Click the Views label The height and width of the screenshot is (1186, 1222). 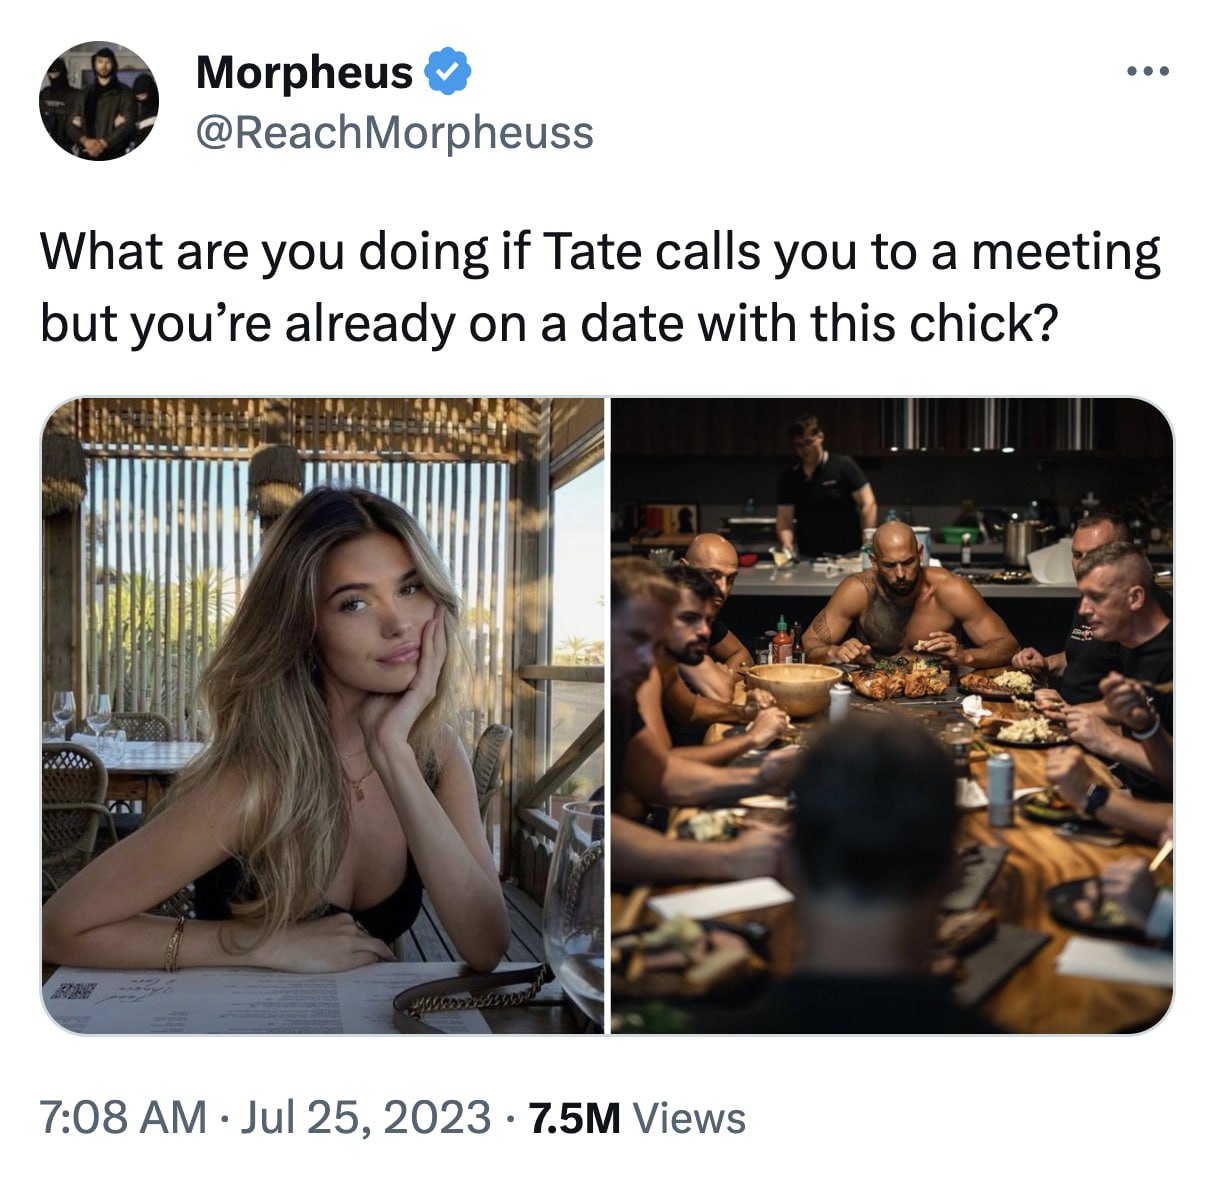pyautogui.click(x=690, y=1118)
